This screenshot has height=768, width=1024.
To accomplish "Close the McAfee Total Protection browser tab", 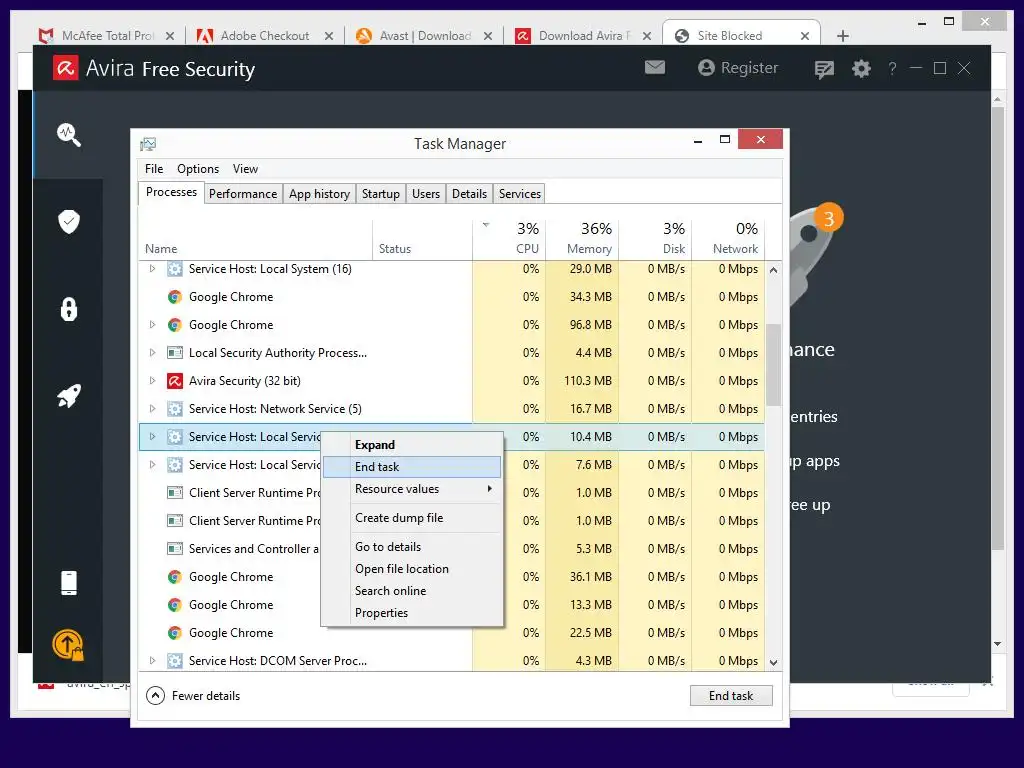I will pyautogui.click(x=170, y=36).
